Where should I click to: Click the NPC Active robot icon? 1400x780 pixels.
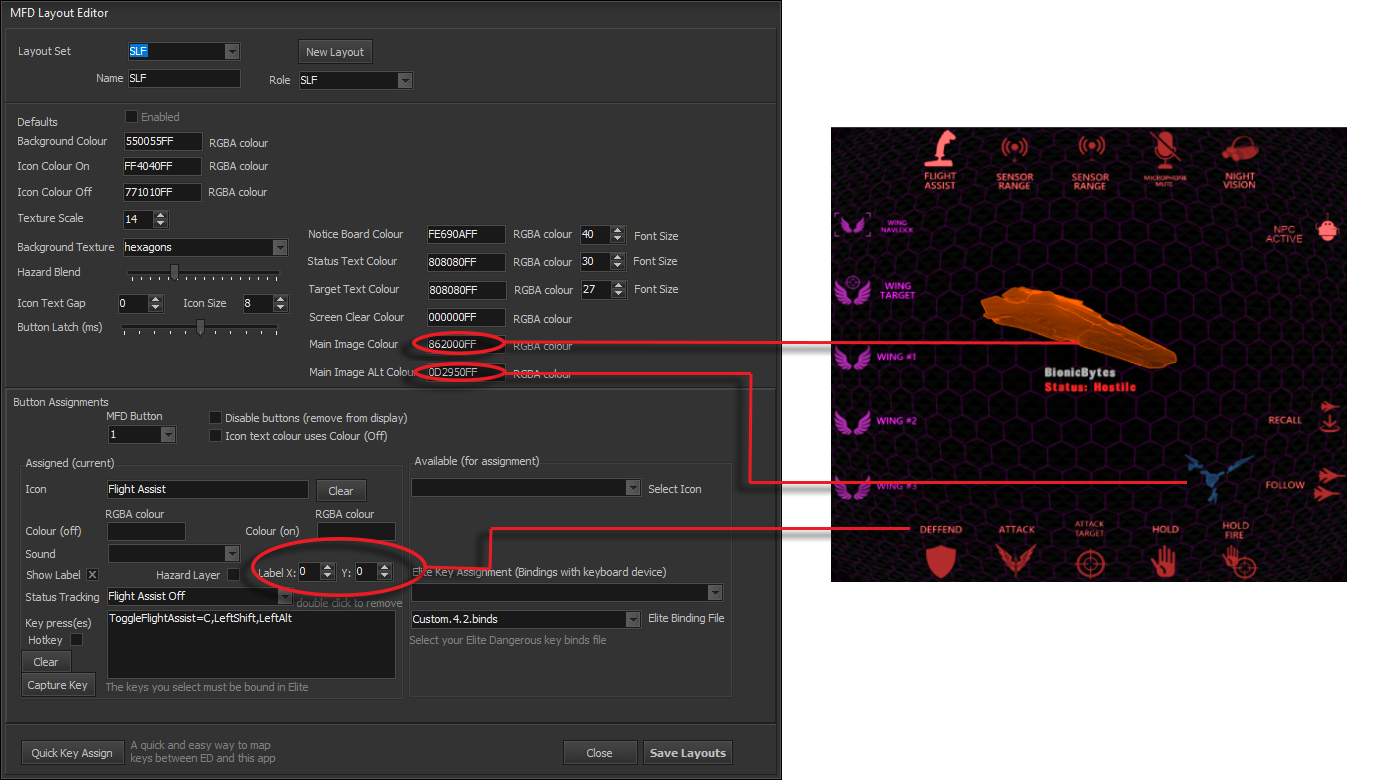pyautogui.click(x=1327, y=230)
